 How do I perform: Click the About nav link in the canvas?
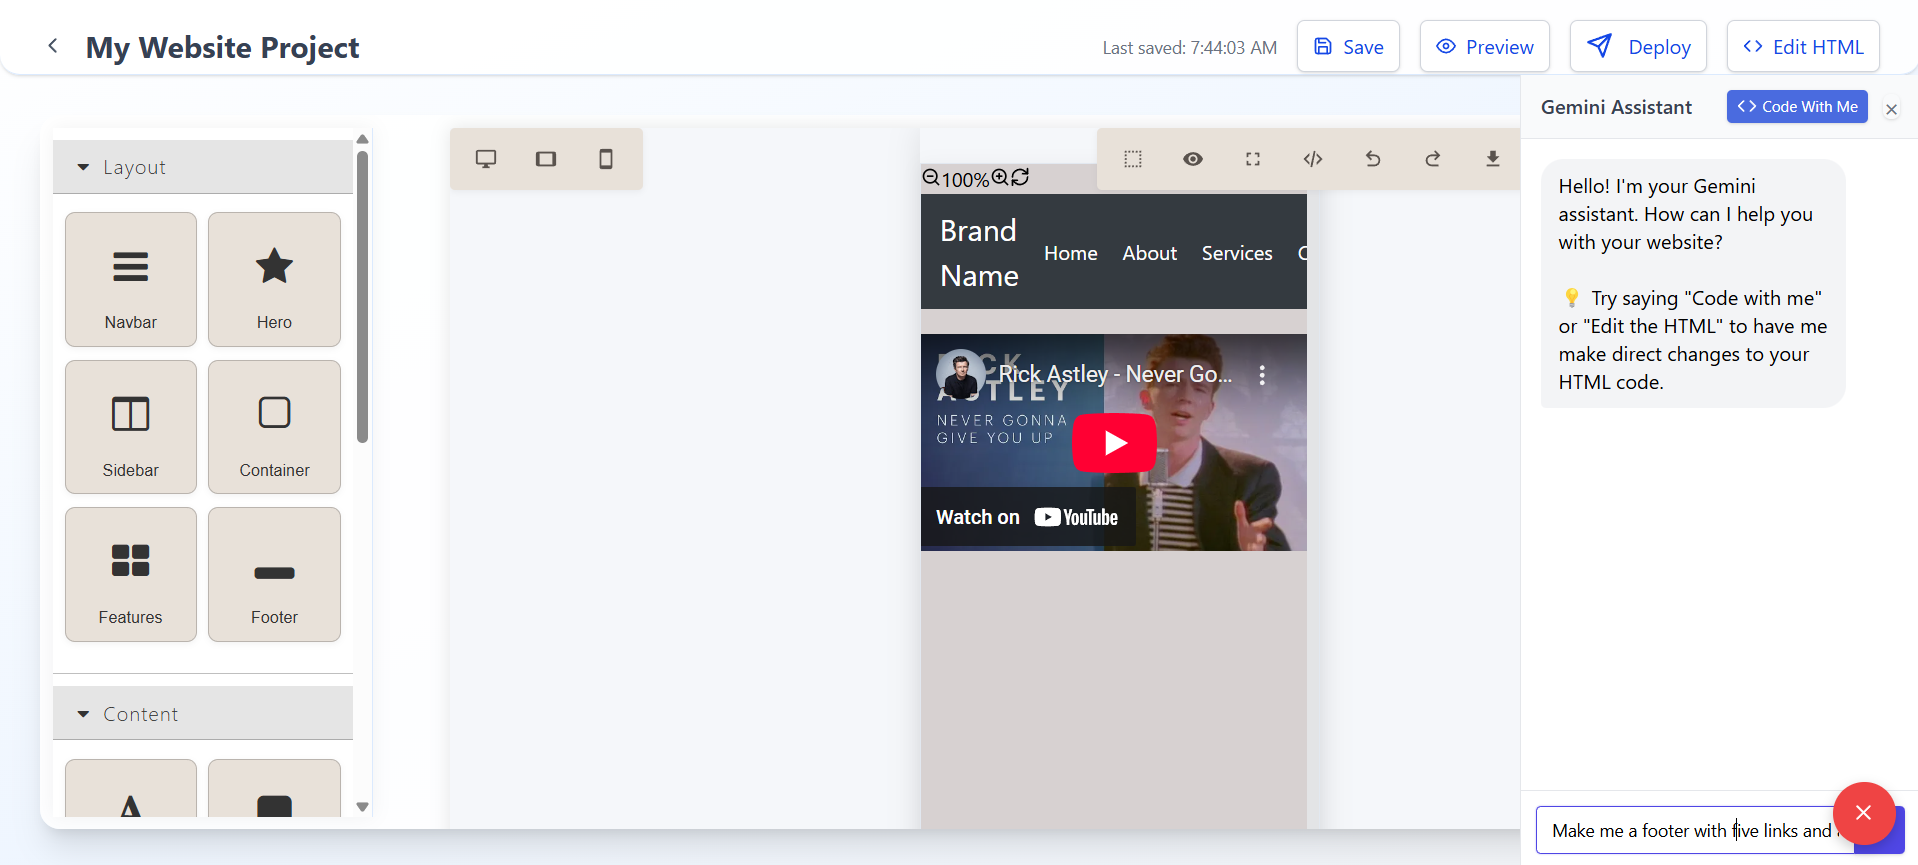pos(1150,253)
